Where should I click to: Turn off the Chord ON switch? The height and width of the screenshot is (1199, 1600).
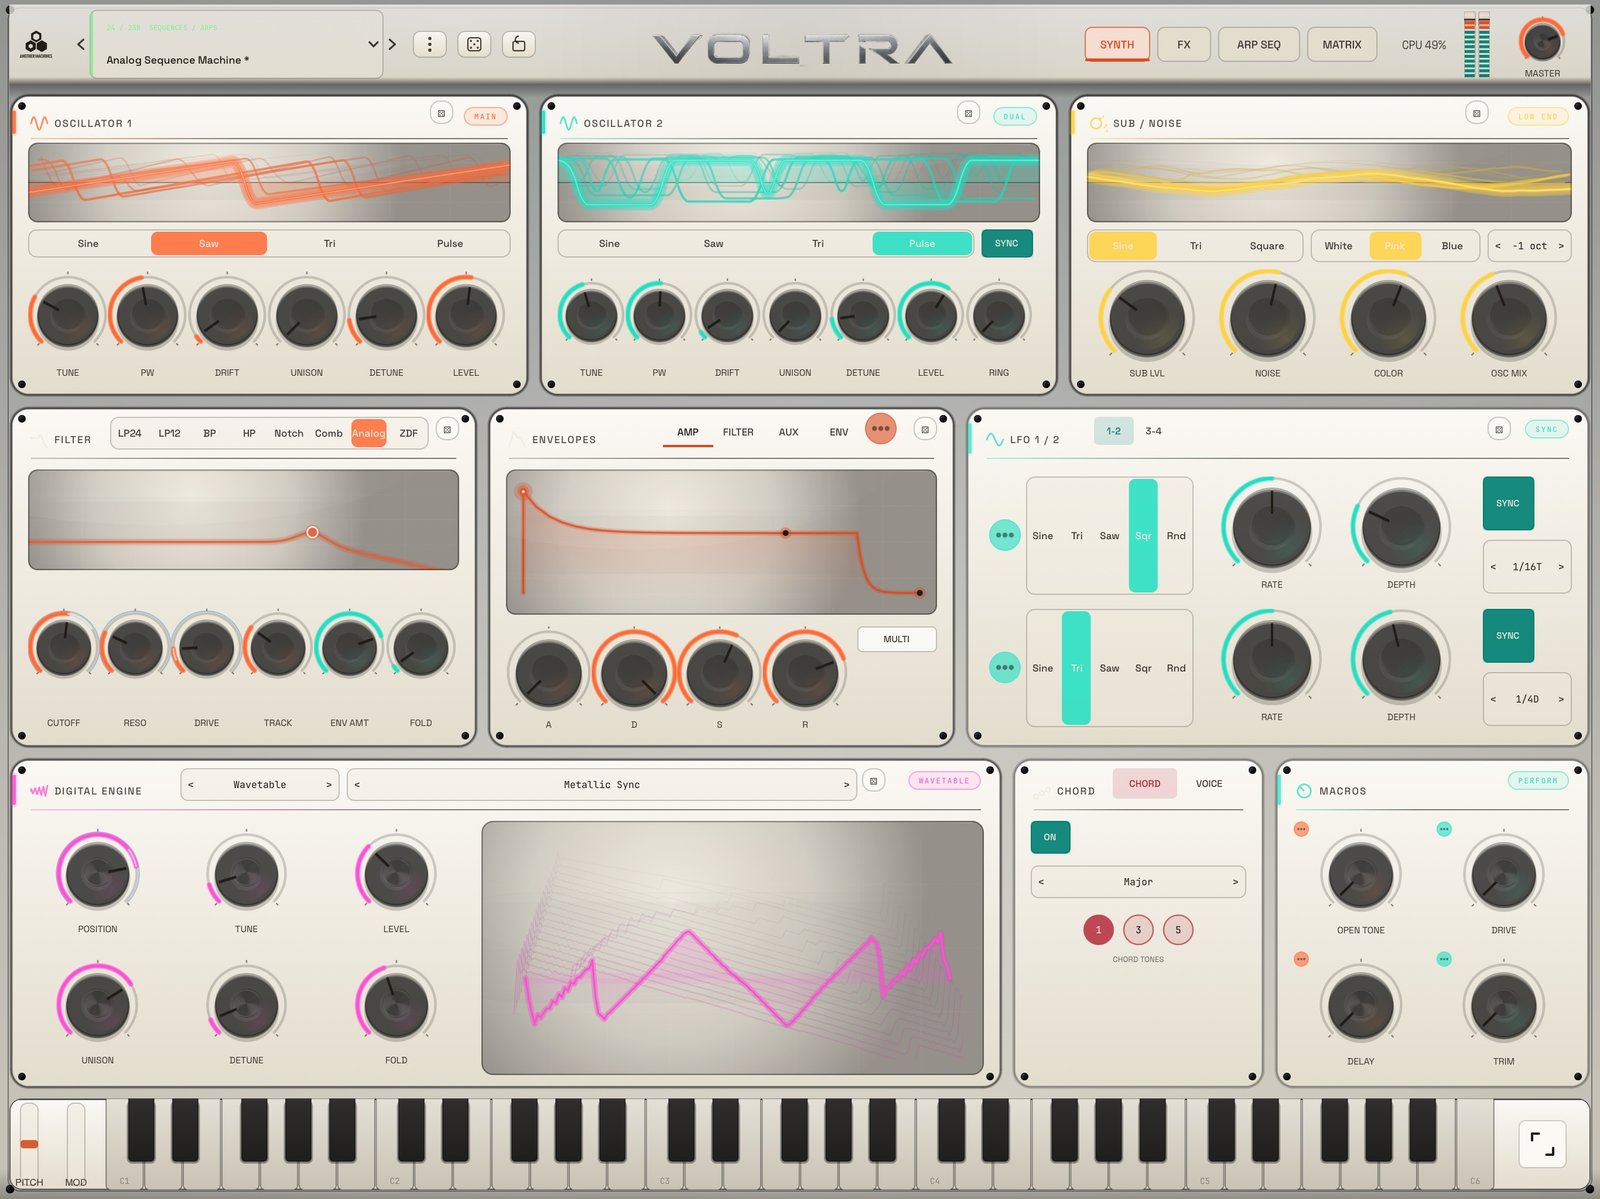coord(1050,837)
